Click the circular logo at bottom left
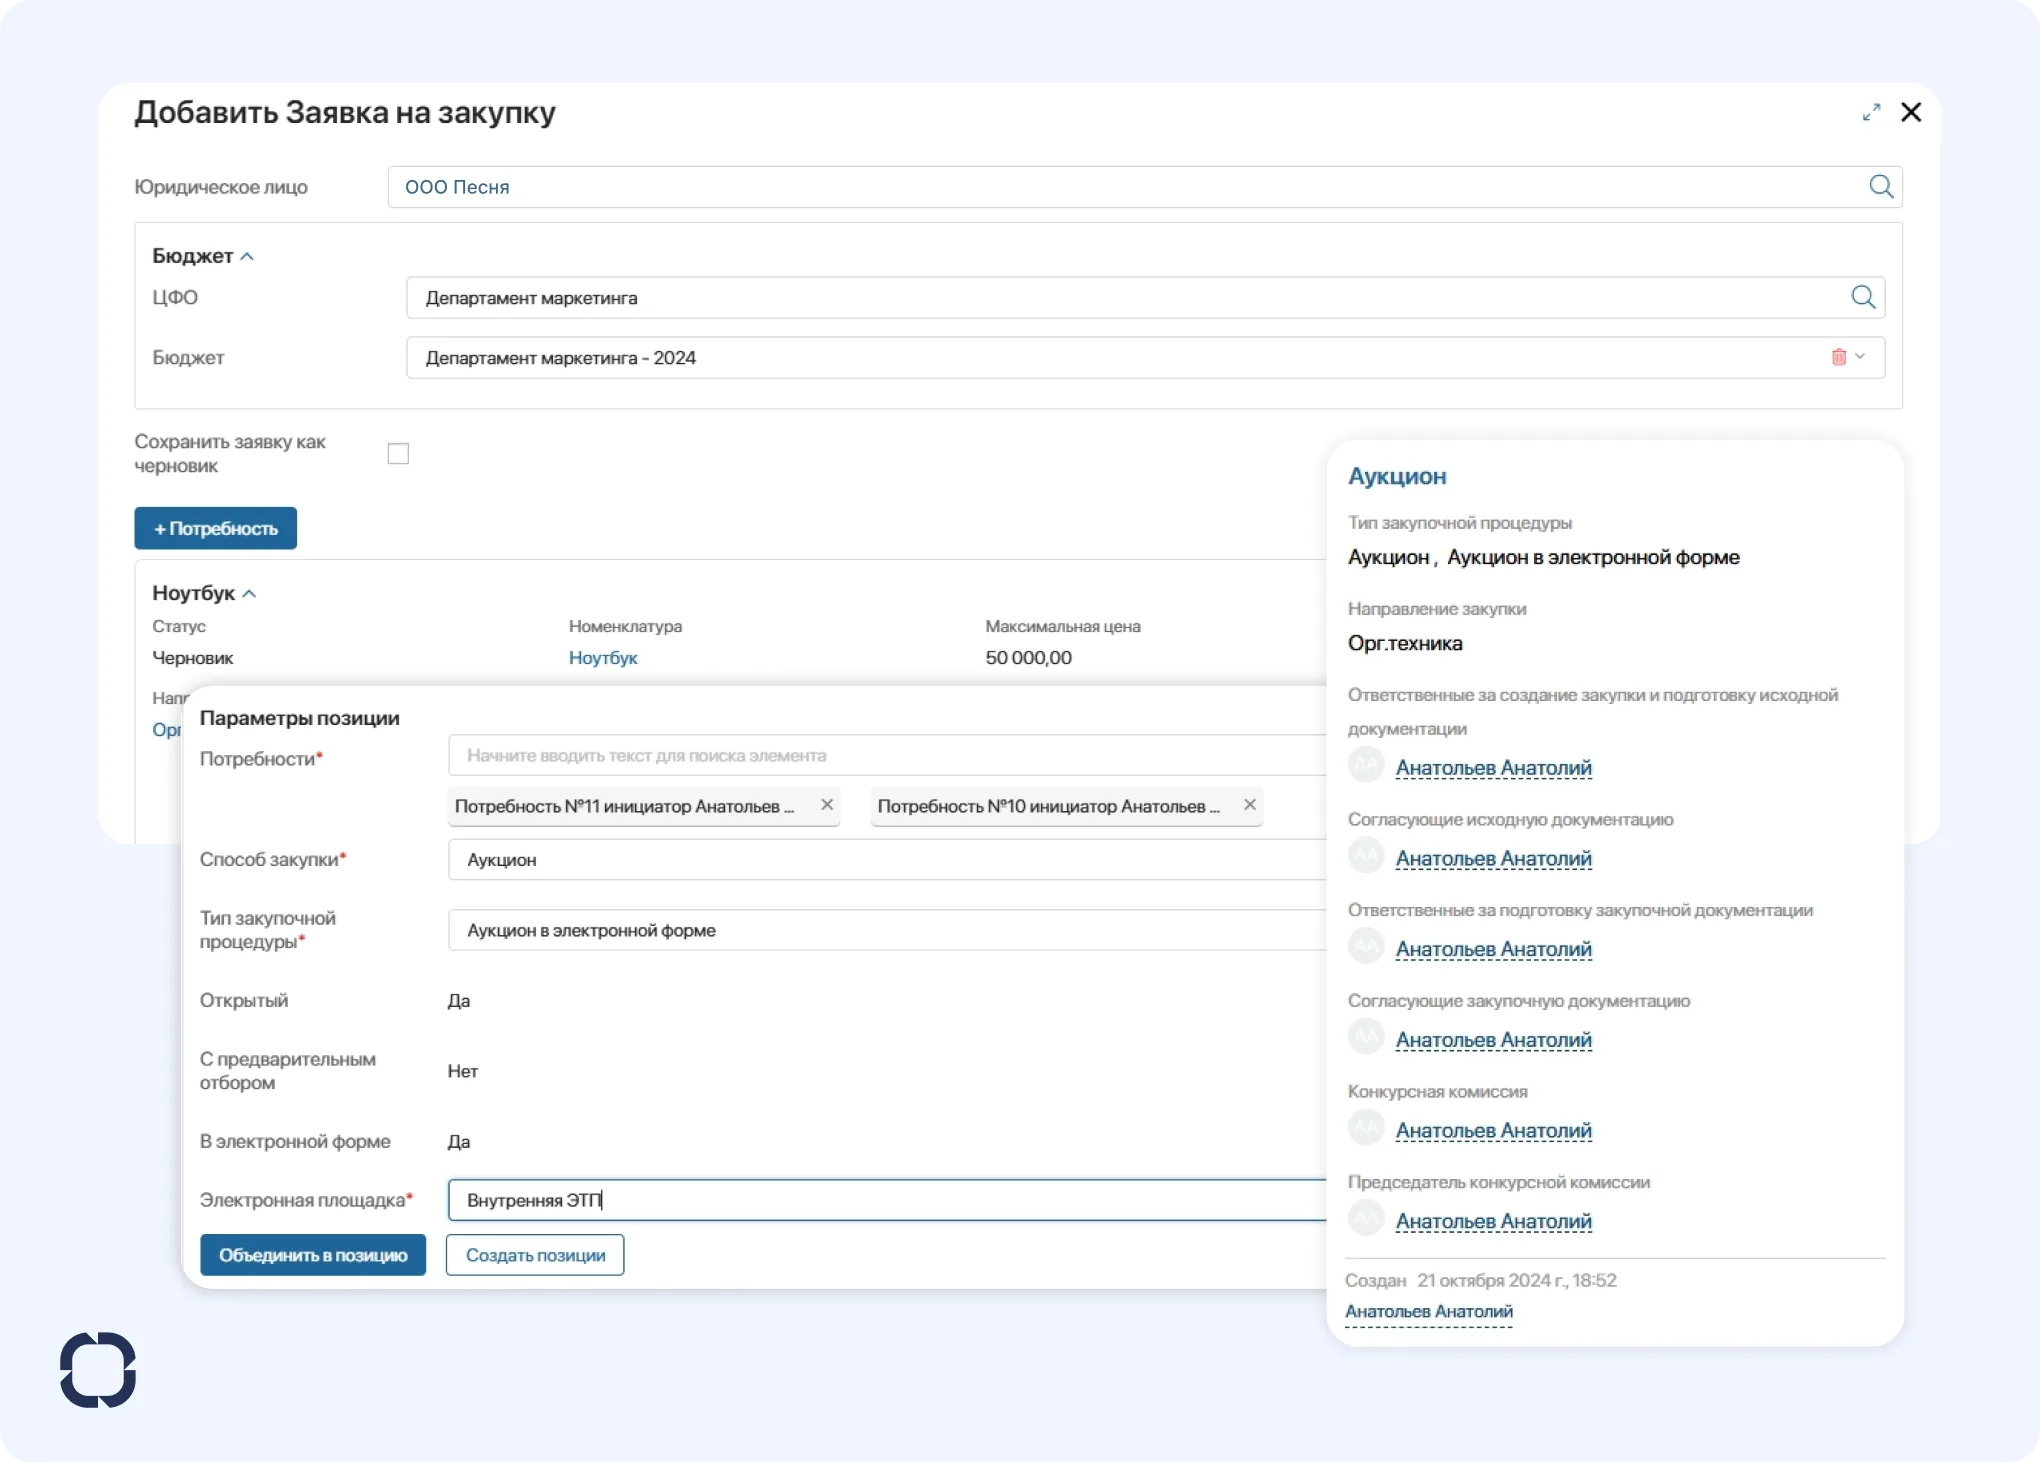Screen dimensions: 2040x1463 click(x=98, y=1369)
